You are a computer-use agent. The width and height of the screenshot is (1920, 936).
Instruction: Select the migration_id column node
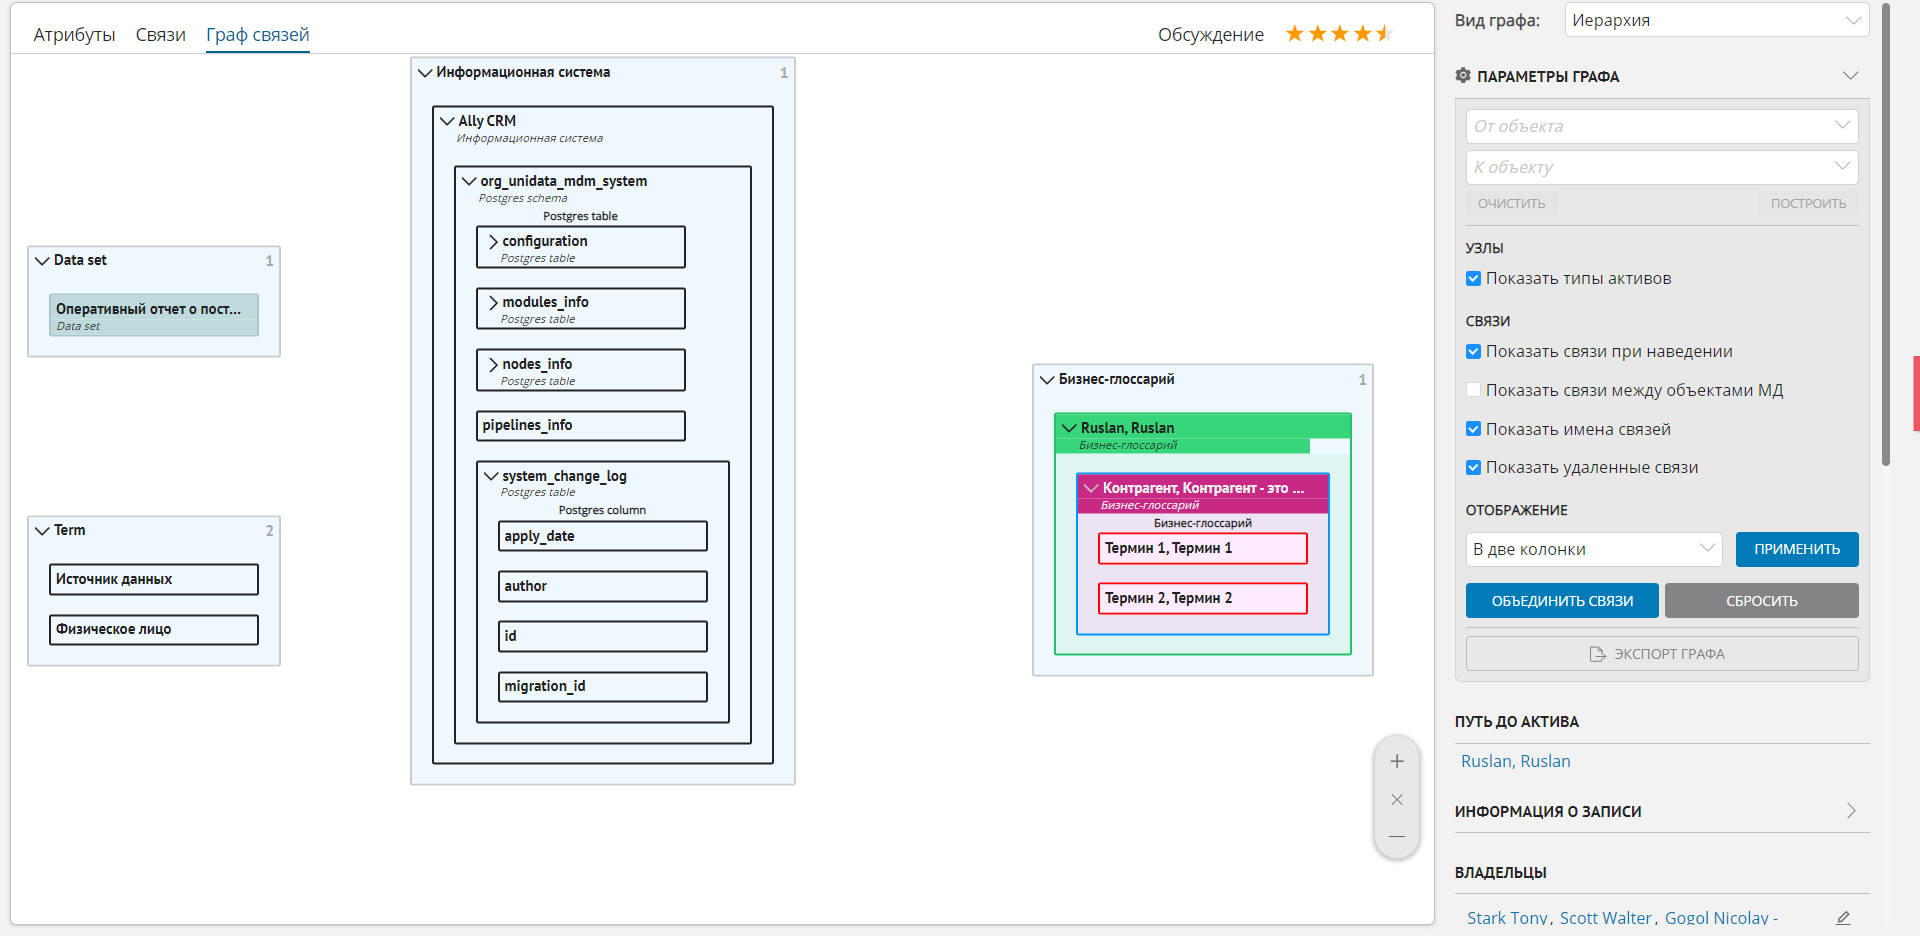coord(603,686)
